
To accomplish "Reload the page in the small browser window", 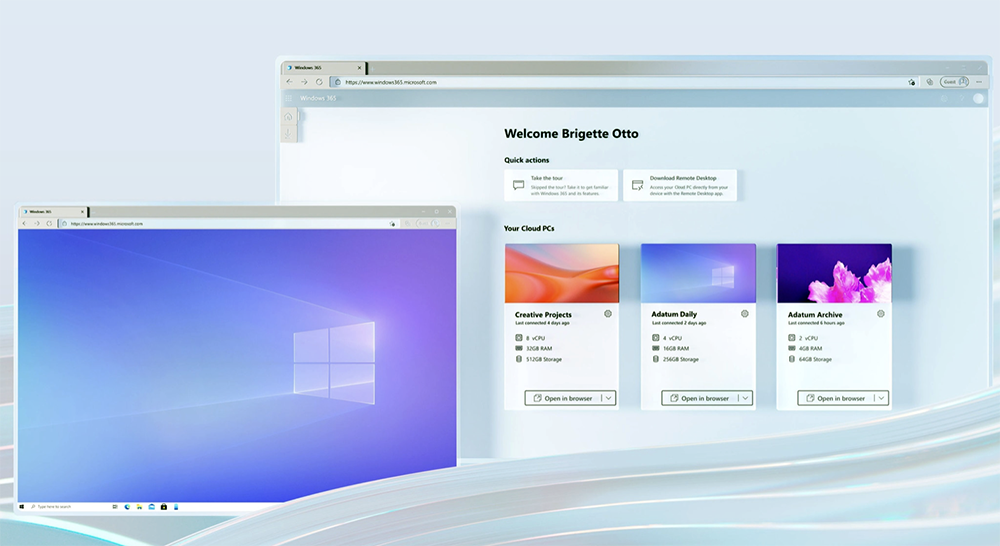I will [x=48, y=223].
